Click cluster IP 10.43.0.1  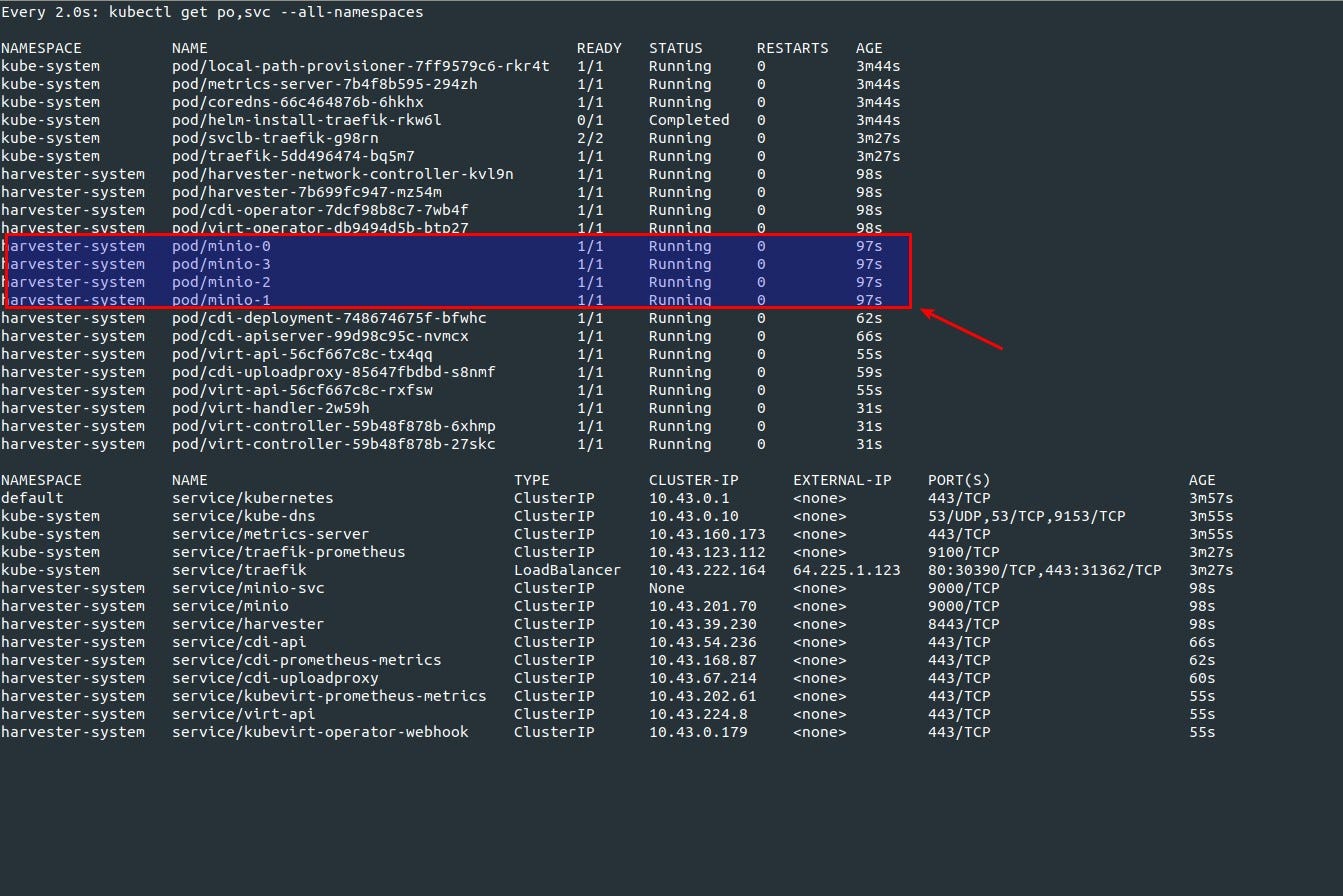click(x=689, y=498)
